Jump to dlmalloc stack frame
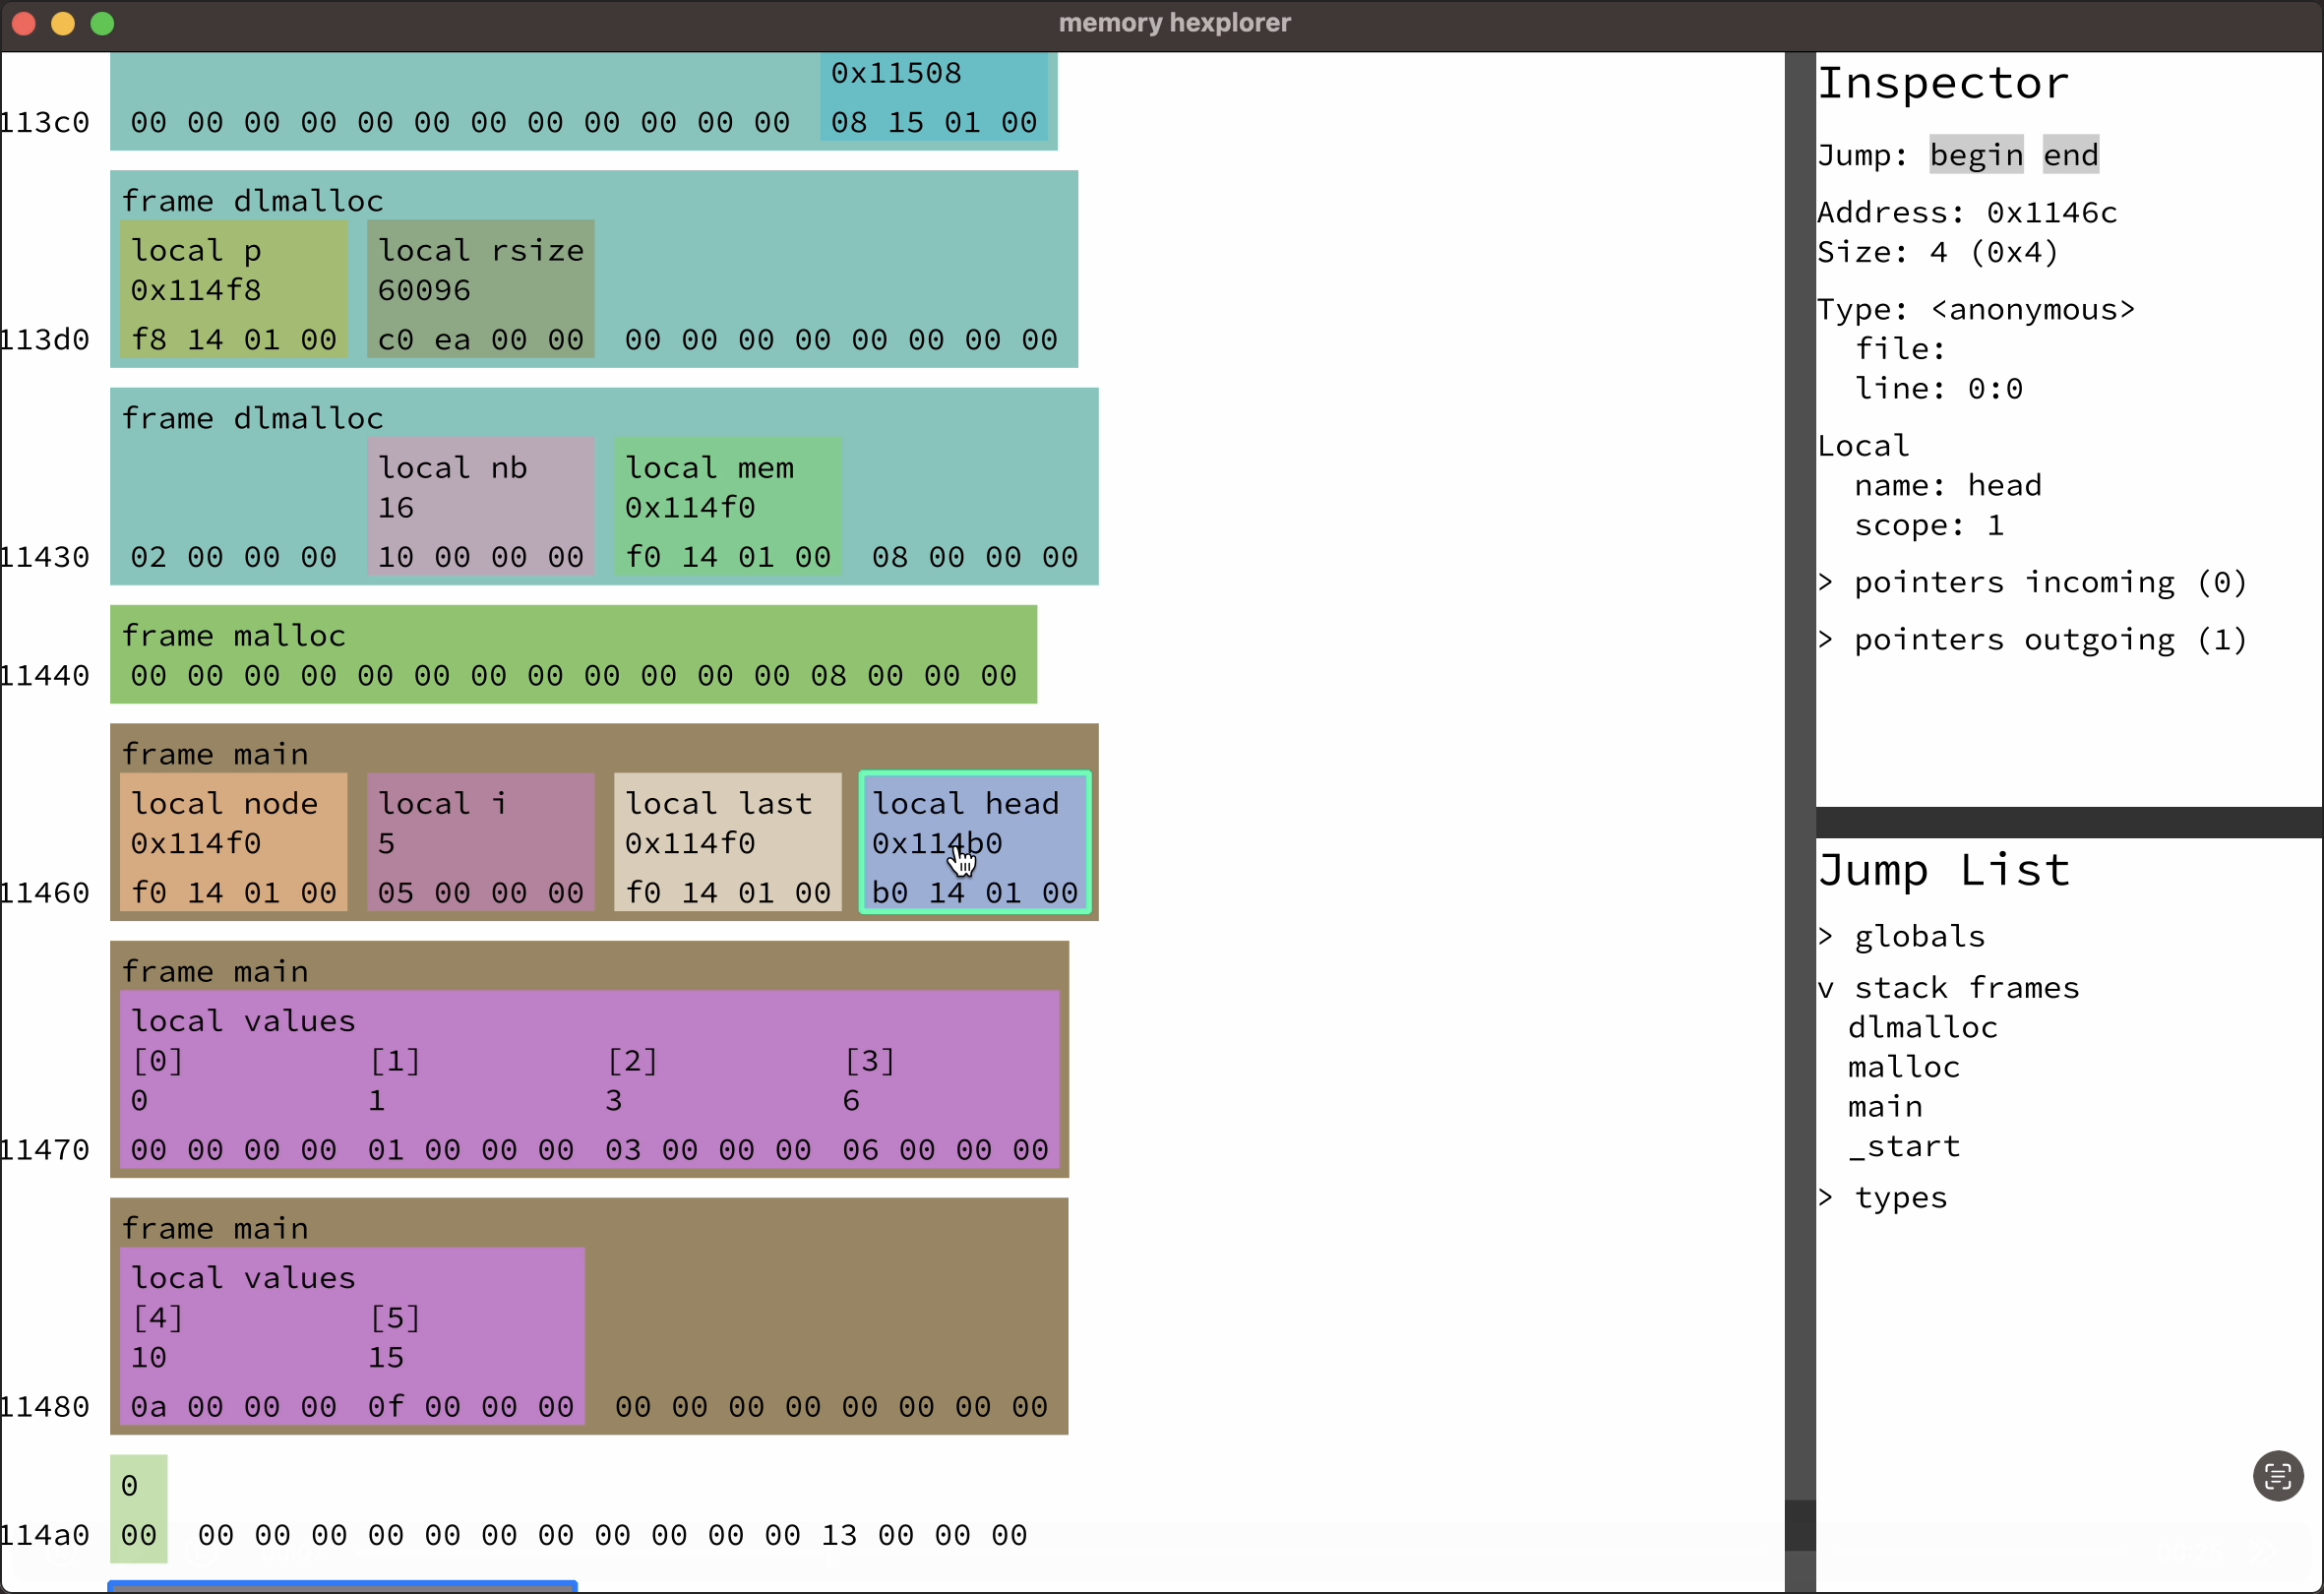This screenshot has height=1594, width=2324. (1921, 1027)
